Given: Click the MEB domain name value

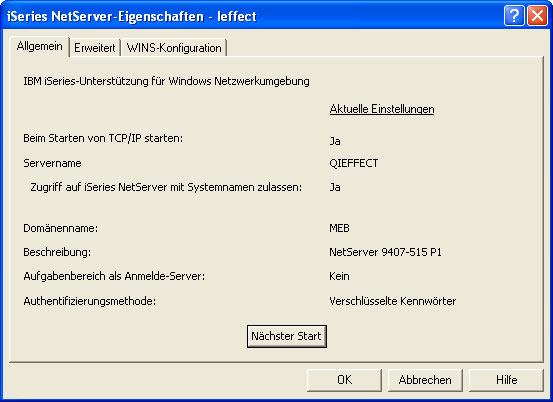Looking at the screenshot, I should [339, 228].
